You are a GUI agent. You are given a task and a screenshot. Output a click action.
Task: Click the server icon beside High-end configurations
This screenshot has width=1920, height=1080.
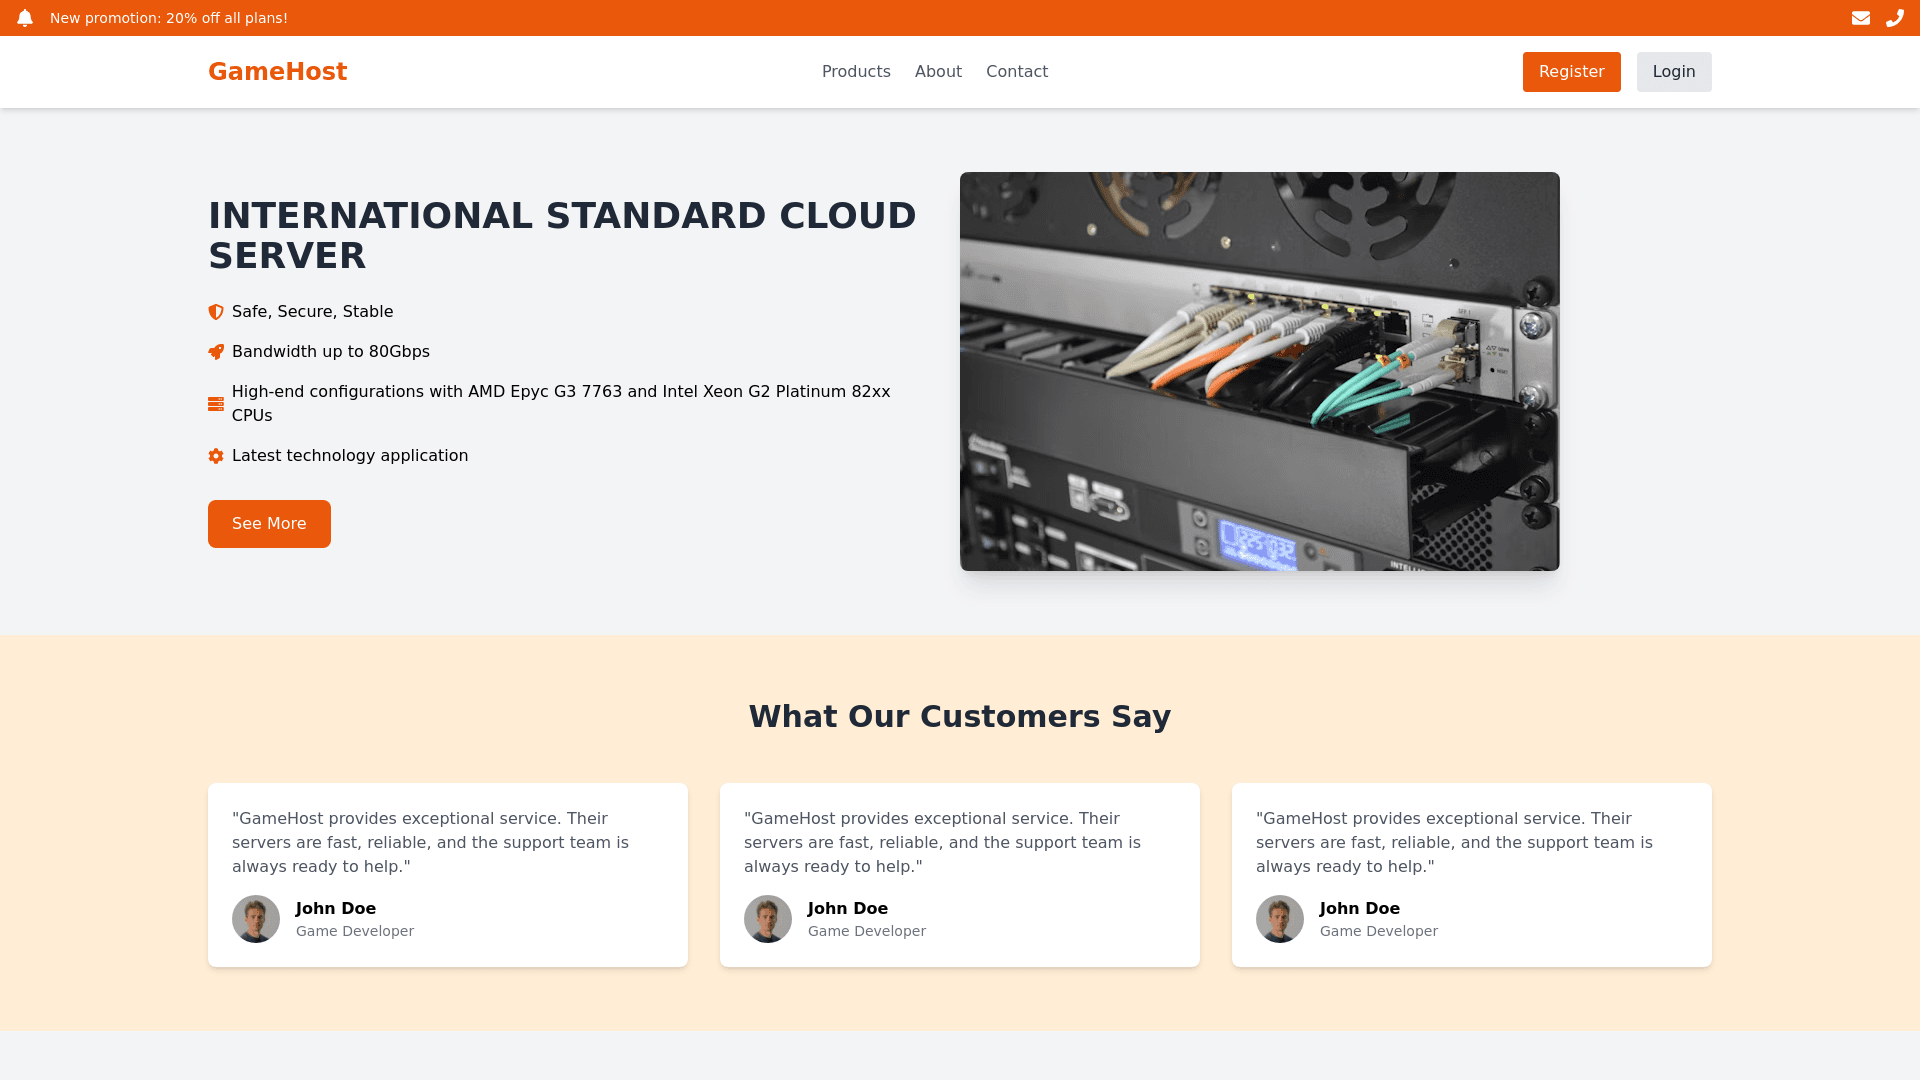pyautogui.click(x=216, y=404)
